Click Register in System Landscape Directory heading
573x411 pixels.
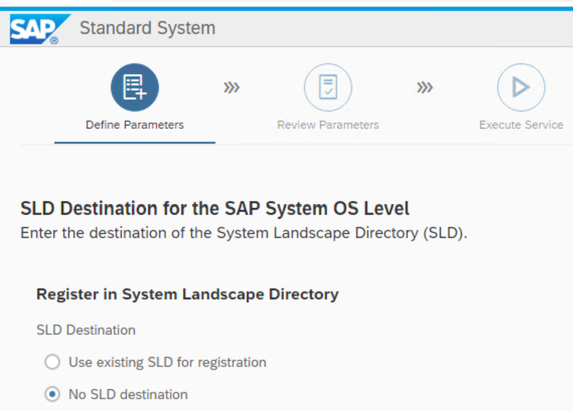click(187, 294)
